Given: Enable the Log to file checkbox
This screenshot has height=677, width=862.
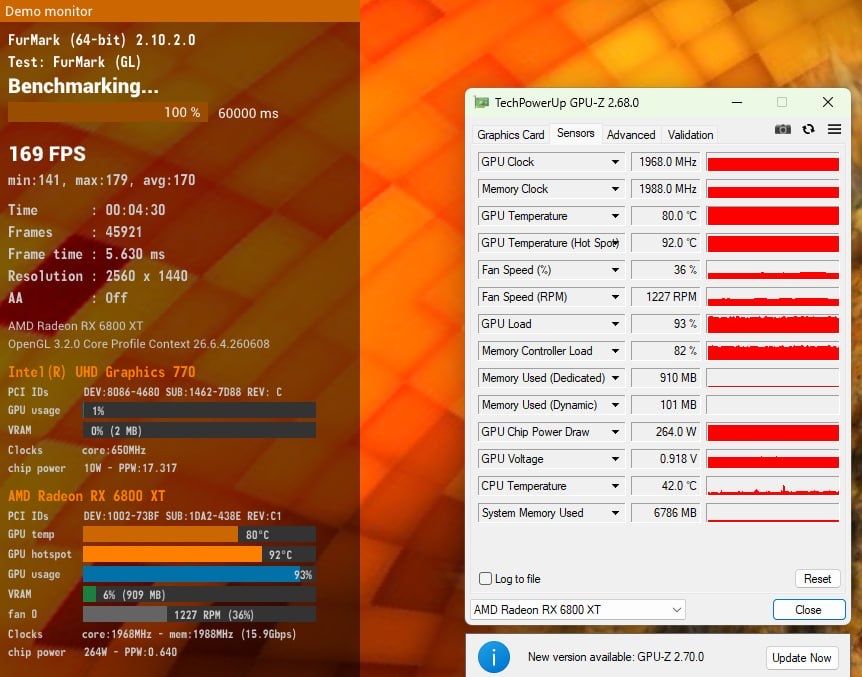Looking at the screenshot, I should (x=485, y=579).
